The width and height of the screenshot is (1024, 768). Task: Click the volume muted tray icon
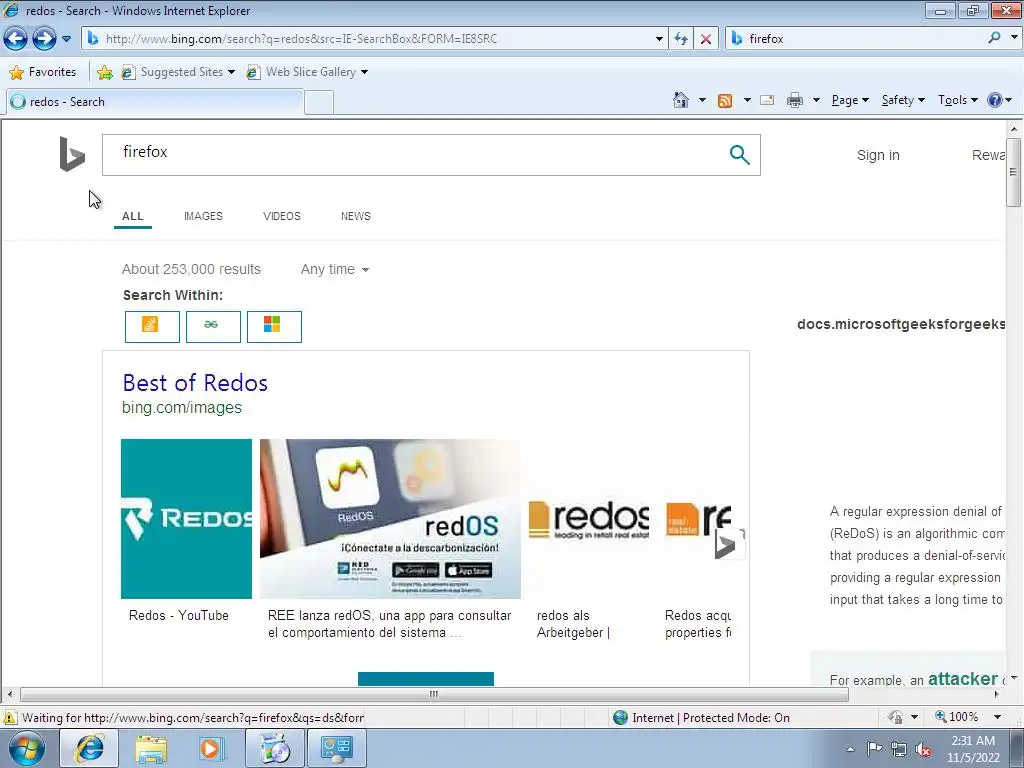click(x=923, y=749)
